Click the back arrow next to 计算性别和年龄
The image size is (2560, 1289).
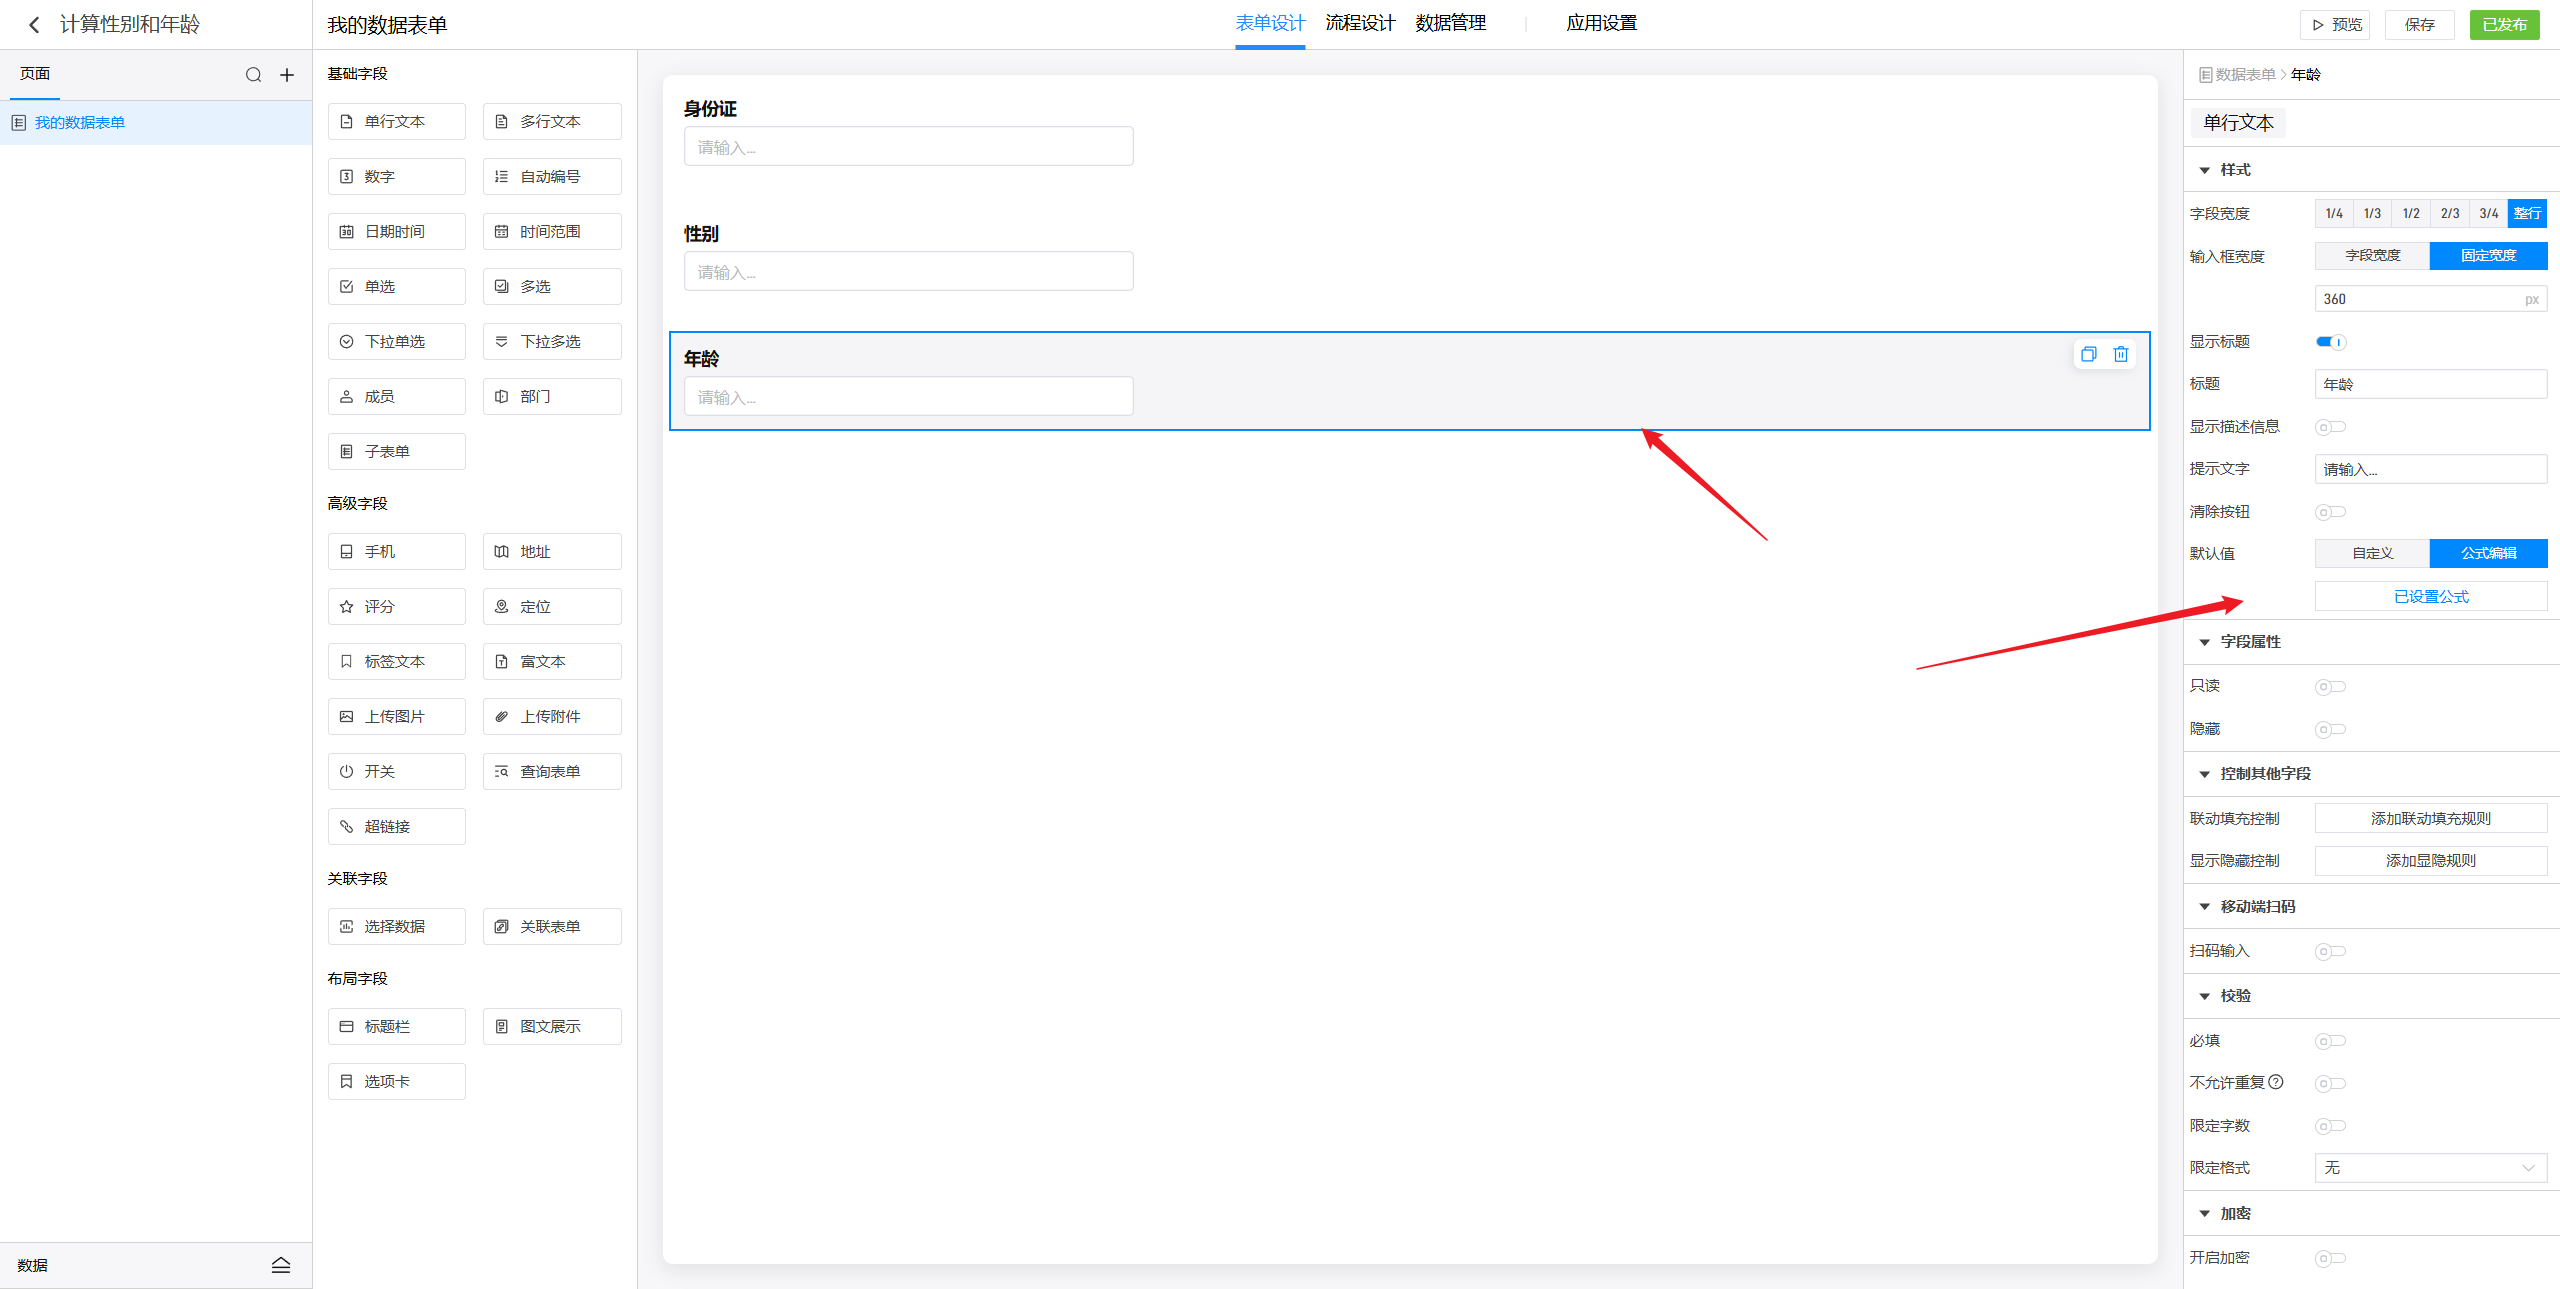34,25
